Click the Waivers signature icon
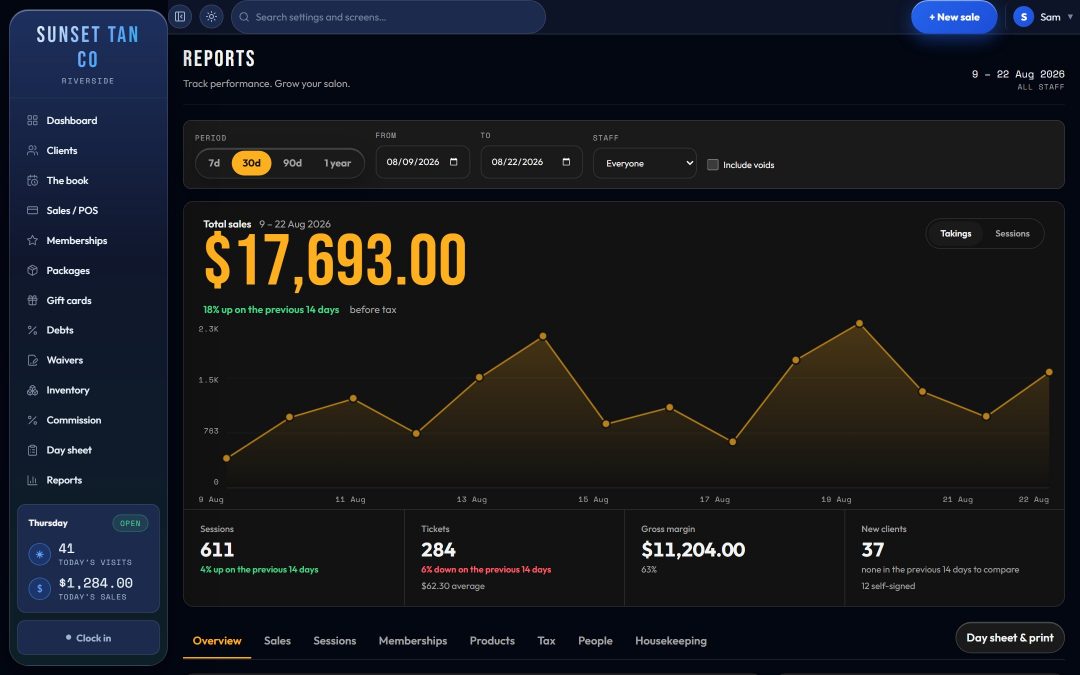This screenshot has width=1080, height=675. (x=32, y=360)
